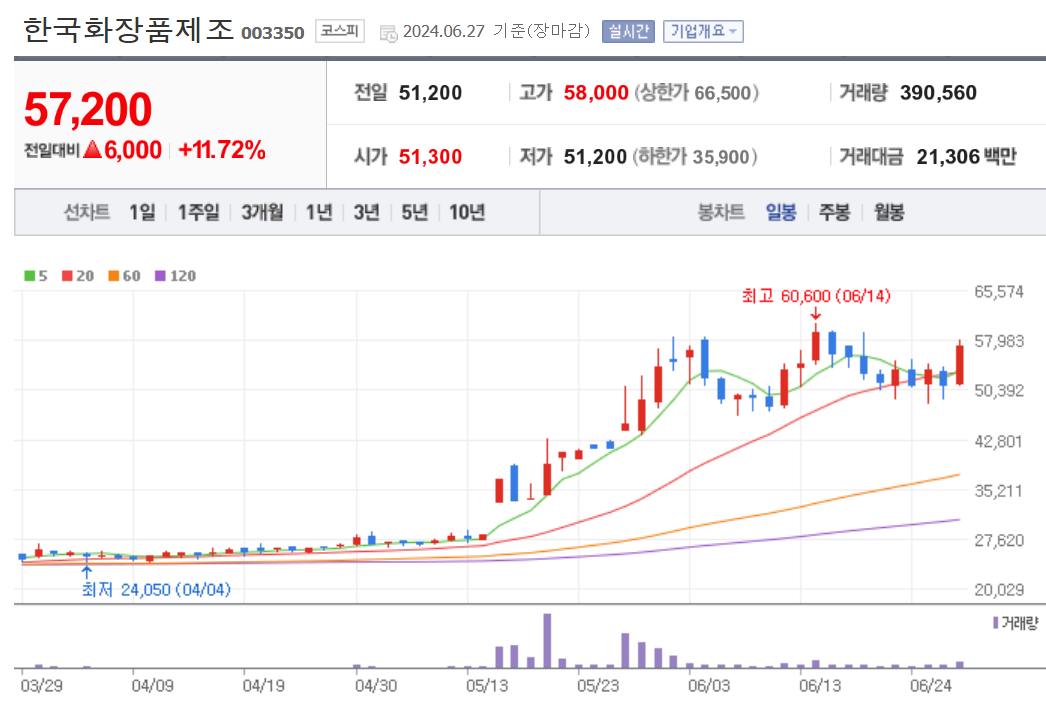The width and height of the screenshot is (1046, 716).
Task: Click the 하한가 35,900 text
Action: pyautogui.click(x=695, y=157)
